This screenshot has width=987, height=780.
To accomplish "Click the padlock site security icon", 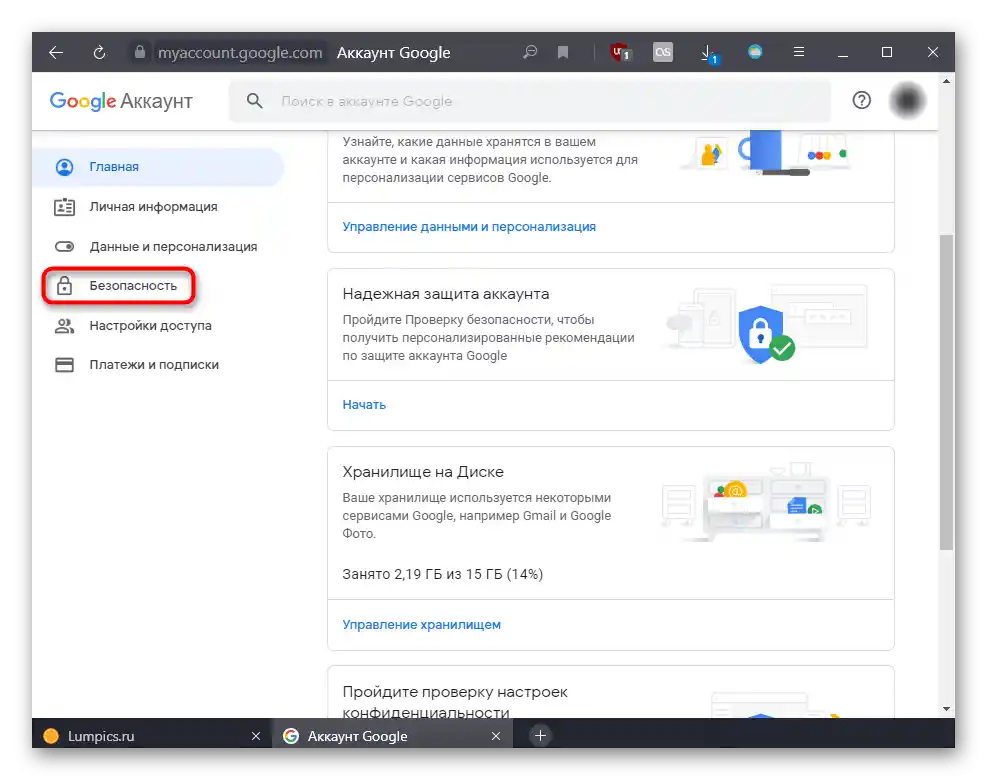I will [x=140, y=52].
